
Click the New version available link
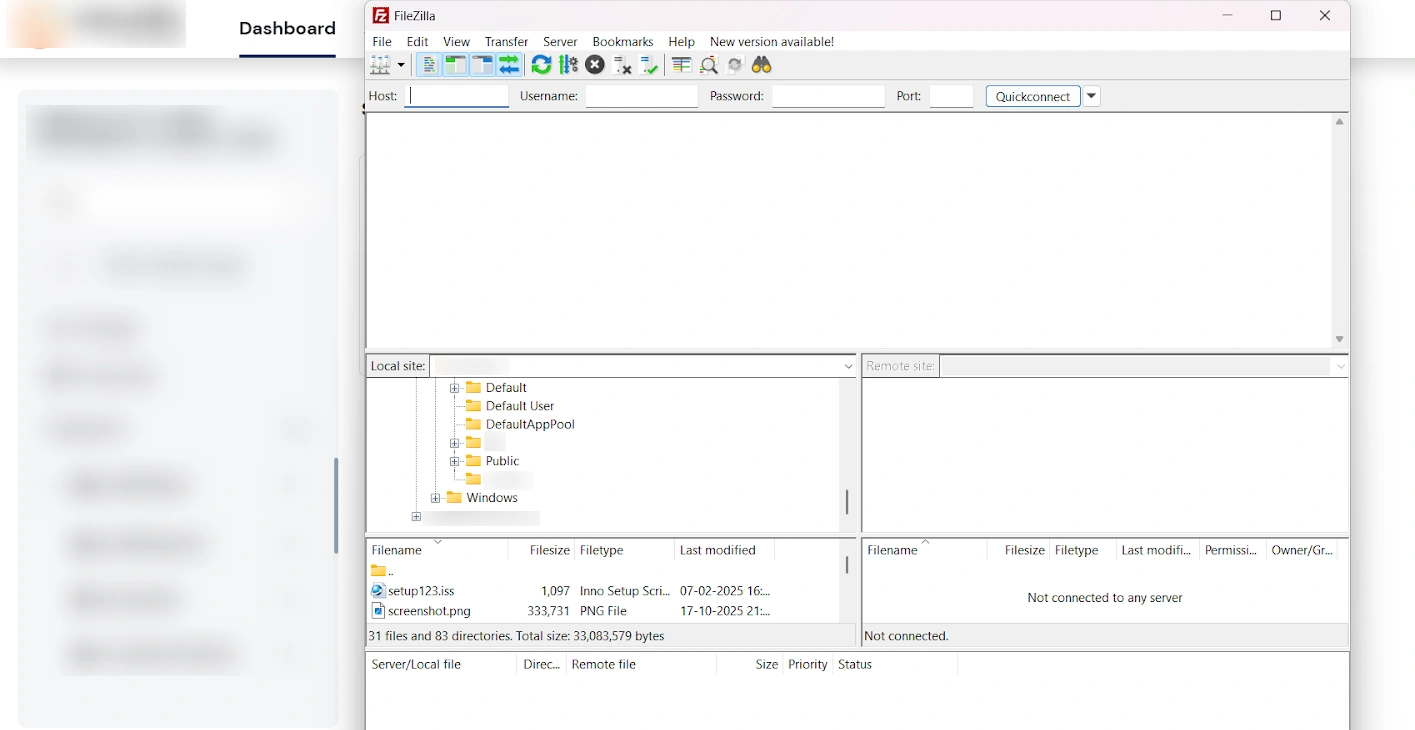tap(771, 41)
